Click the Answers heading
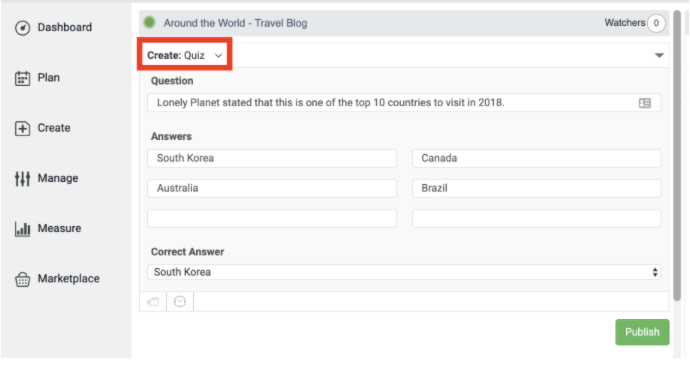 click(171, 136)
